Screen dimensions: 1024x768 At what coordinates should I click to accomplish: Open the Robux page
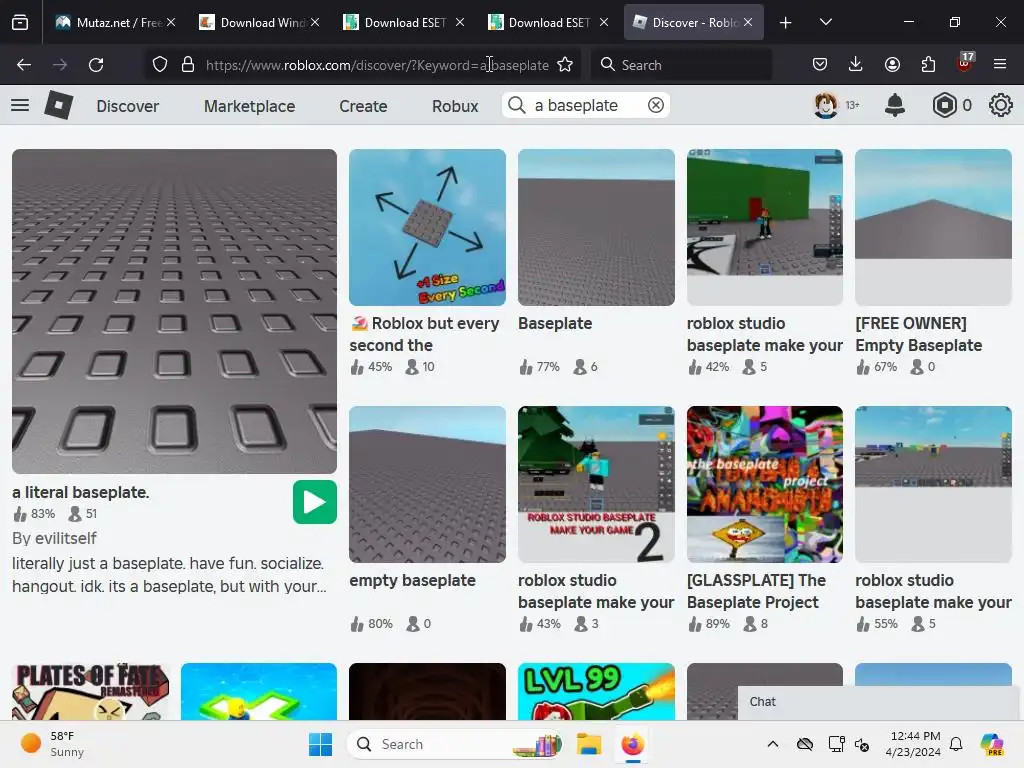pos(455,106)
